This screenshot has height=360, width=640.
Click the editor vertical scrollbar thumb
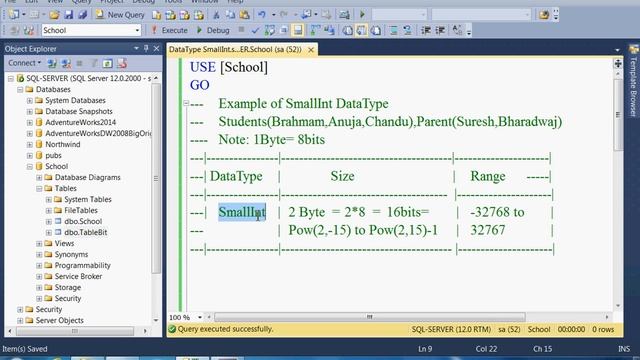pos(618,115)
